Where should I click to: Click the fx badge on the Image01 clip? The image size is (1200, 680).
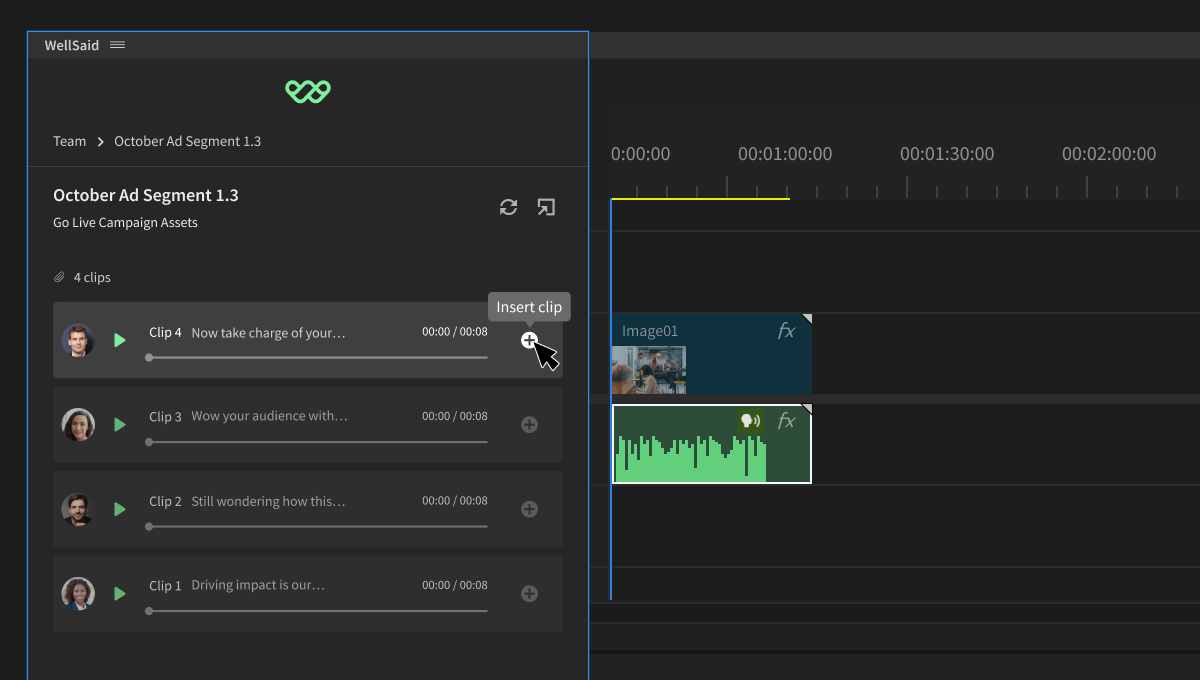coord(786,331)
